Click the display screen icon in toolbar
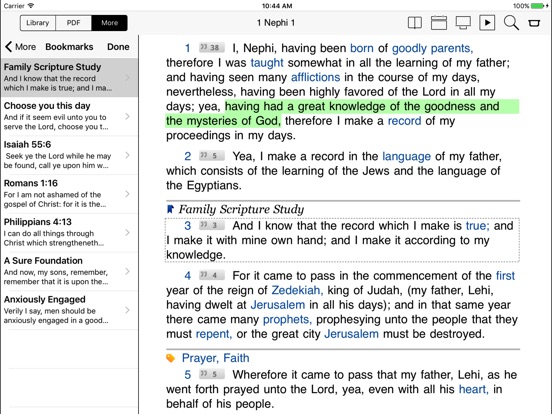The image size is (552, 414). pyautogui.click(x=463, y=23)
